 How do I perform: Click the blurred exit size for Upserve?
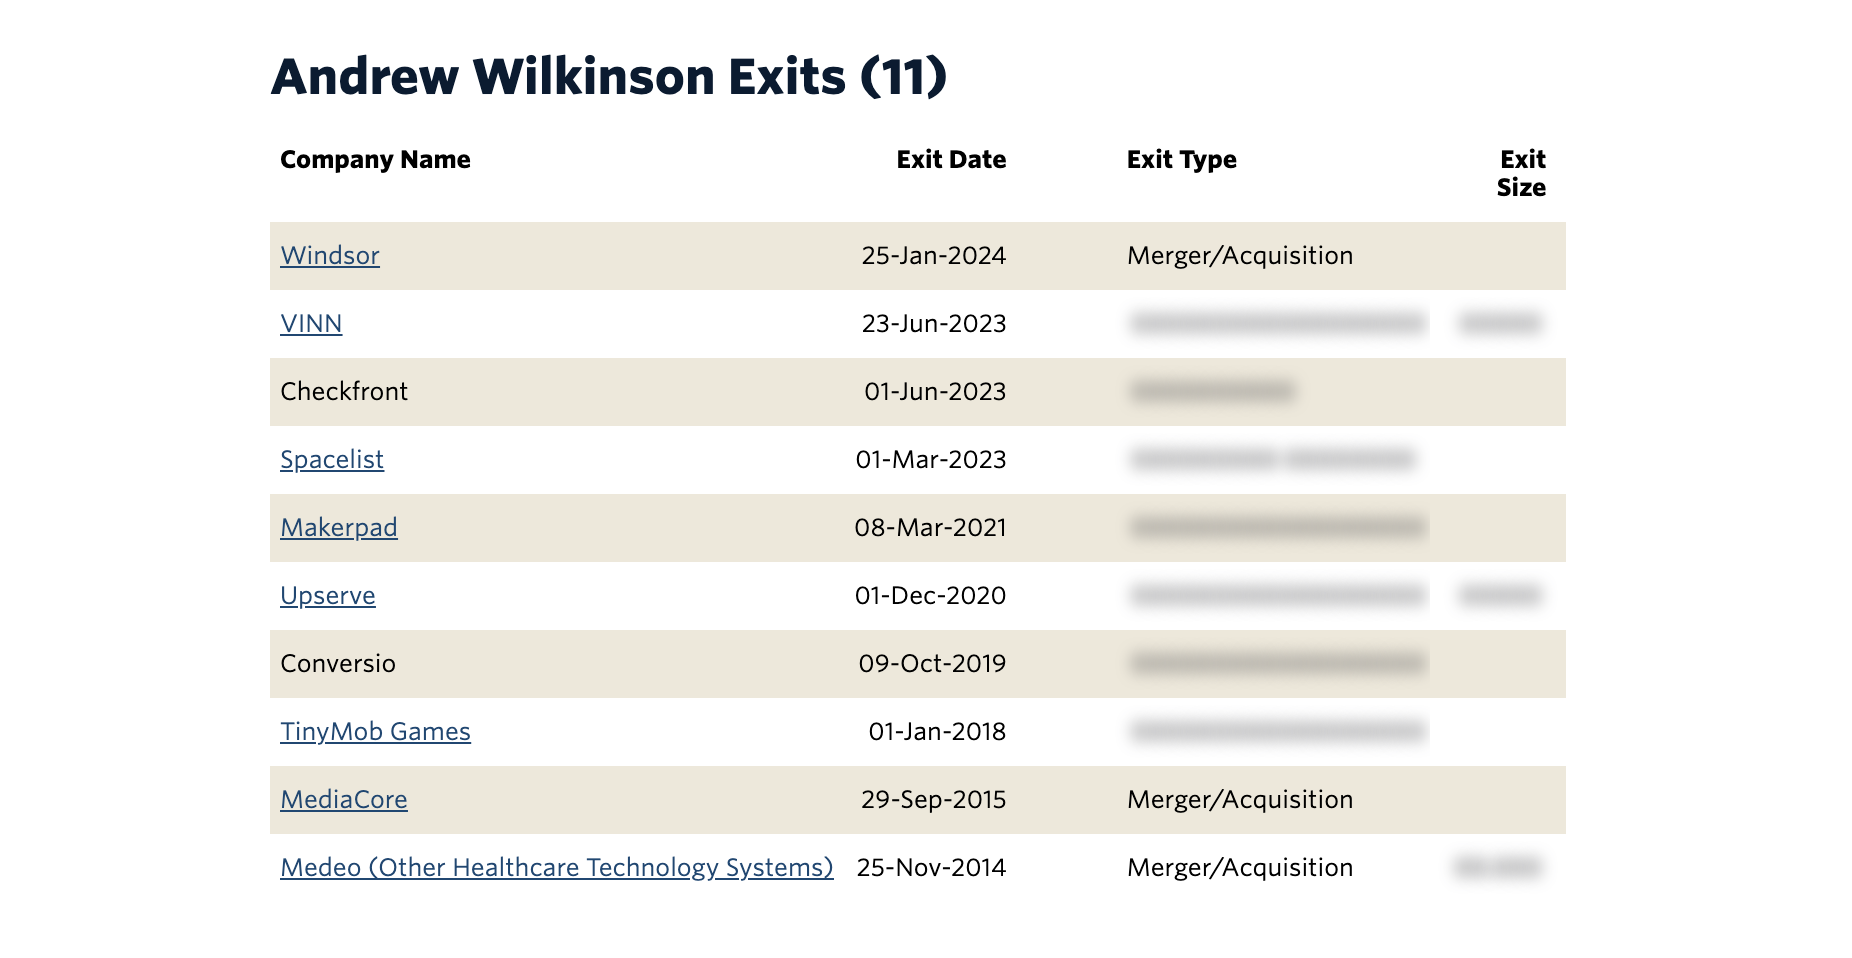point(1499,596)
